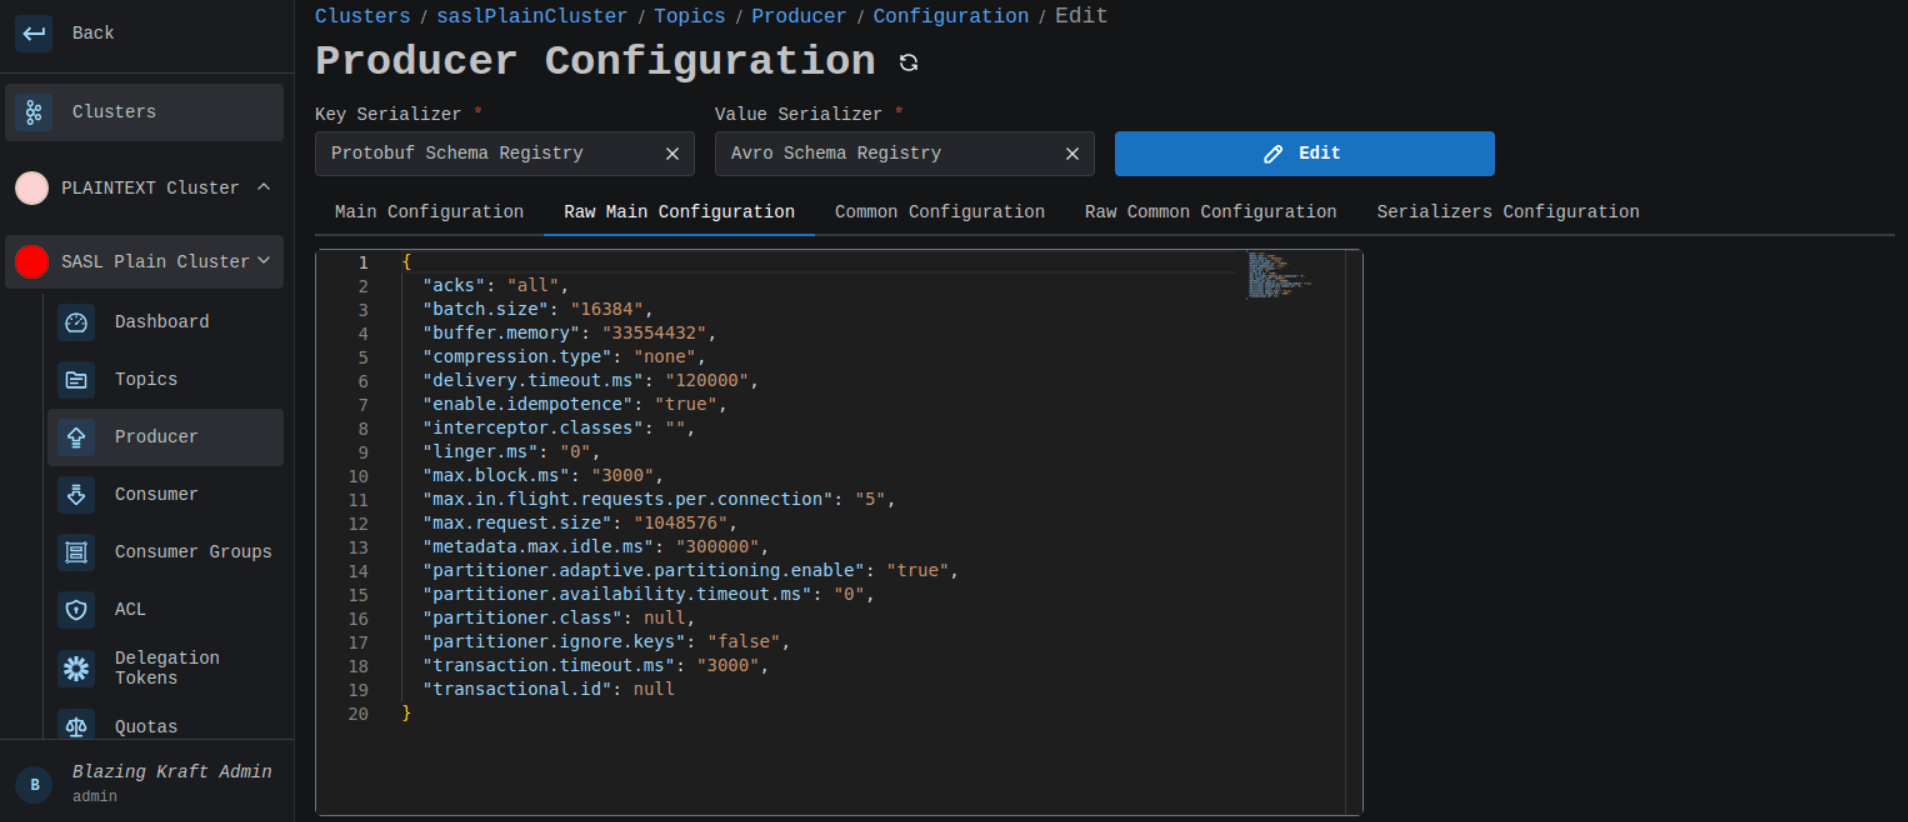
Task: Clear the Avro Schema Registry value serializer
Action: click(x=1072, y=154)
